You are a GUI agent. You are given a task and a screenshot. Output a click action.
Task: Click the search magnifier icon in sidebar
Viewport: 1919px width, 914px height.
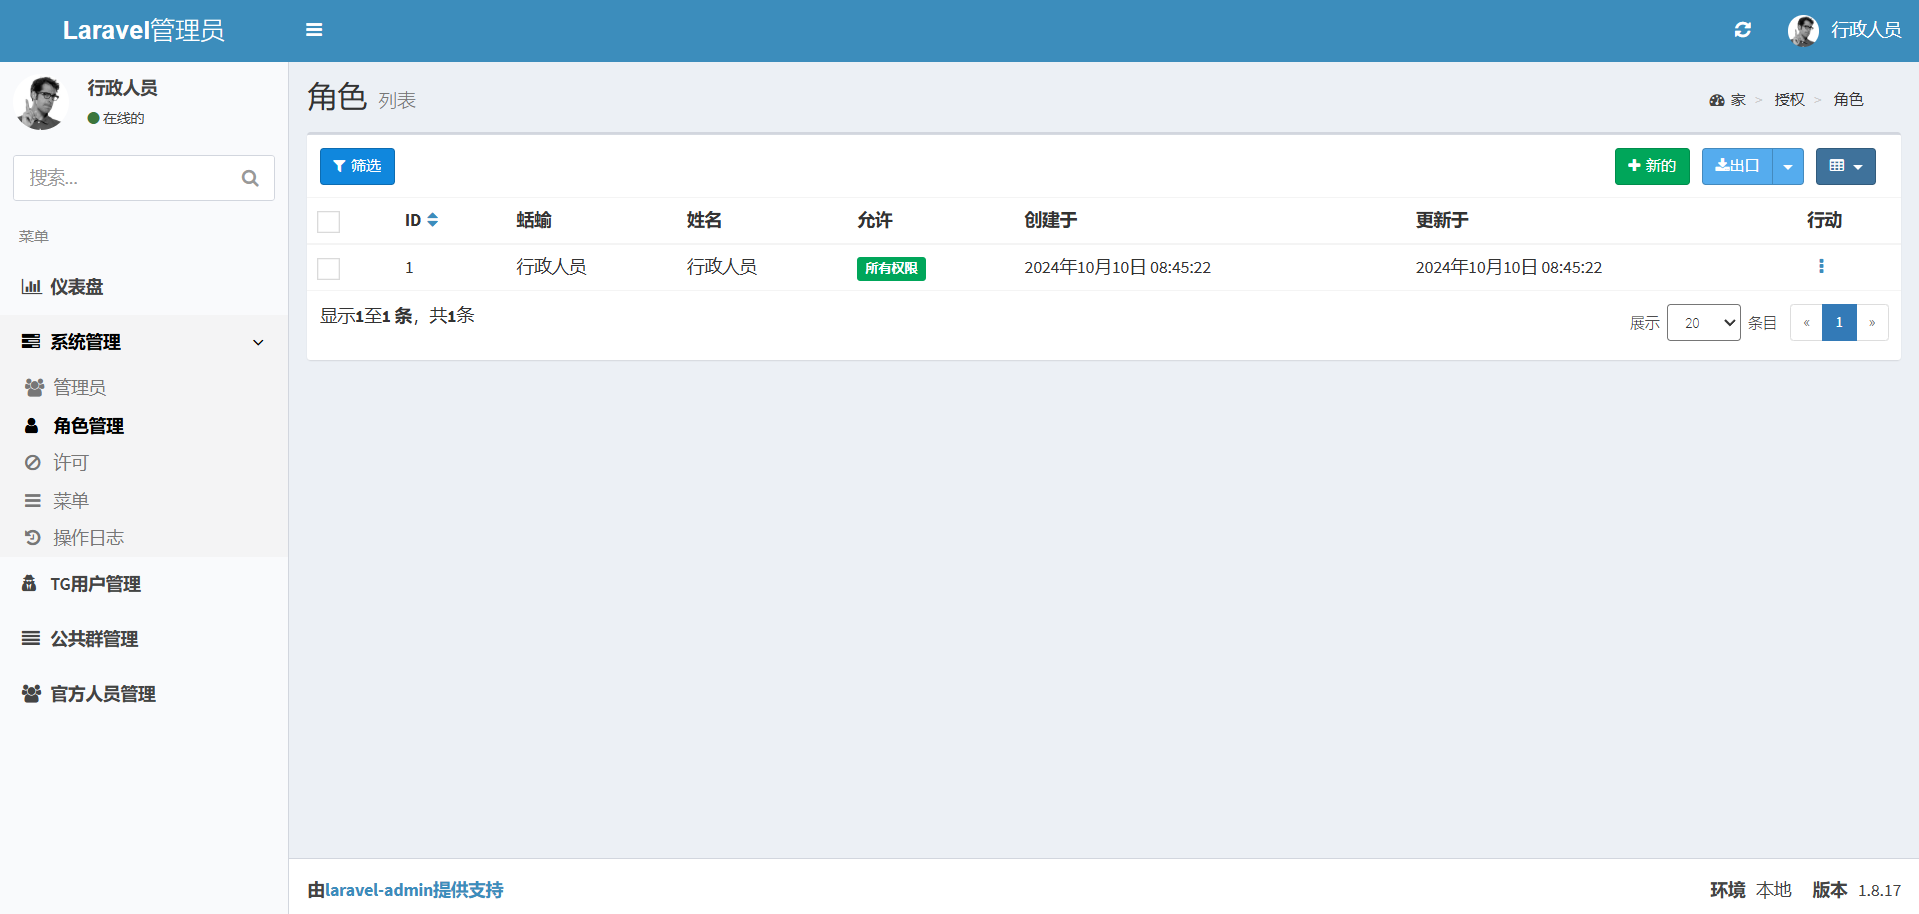pos(250,178)
